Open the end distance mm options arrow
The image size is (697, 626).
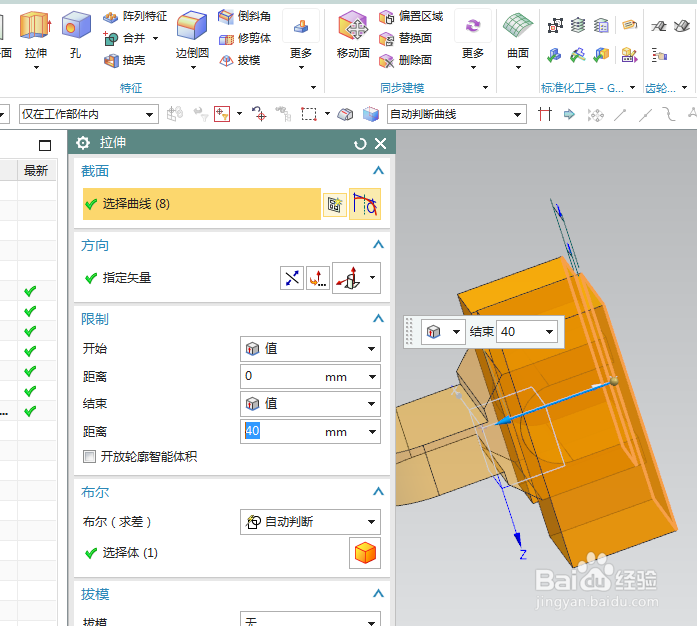(x=372, y=432)
